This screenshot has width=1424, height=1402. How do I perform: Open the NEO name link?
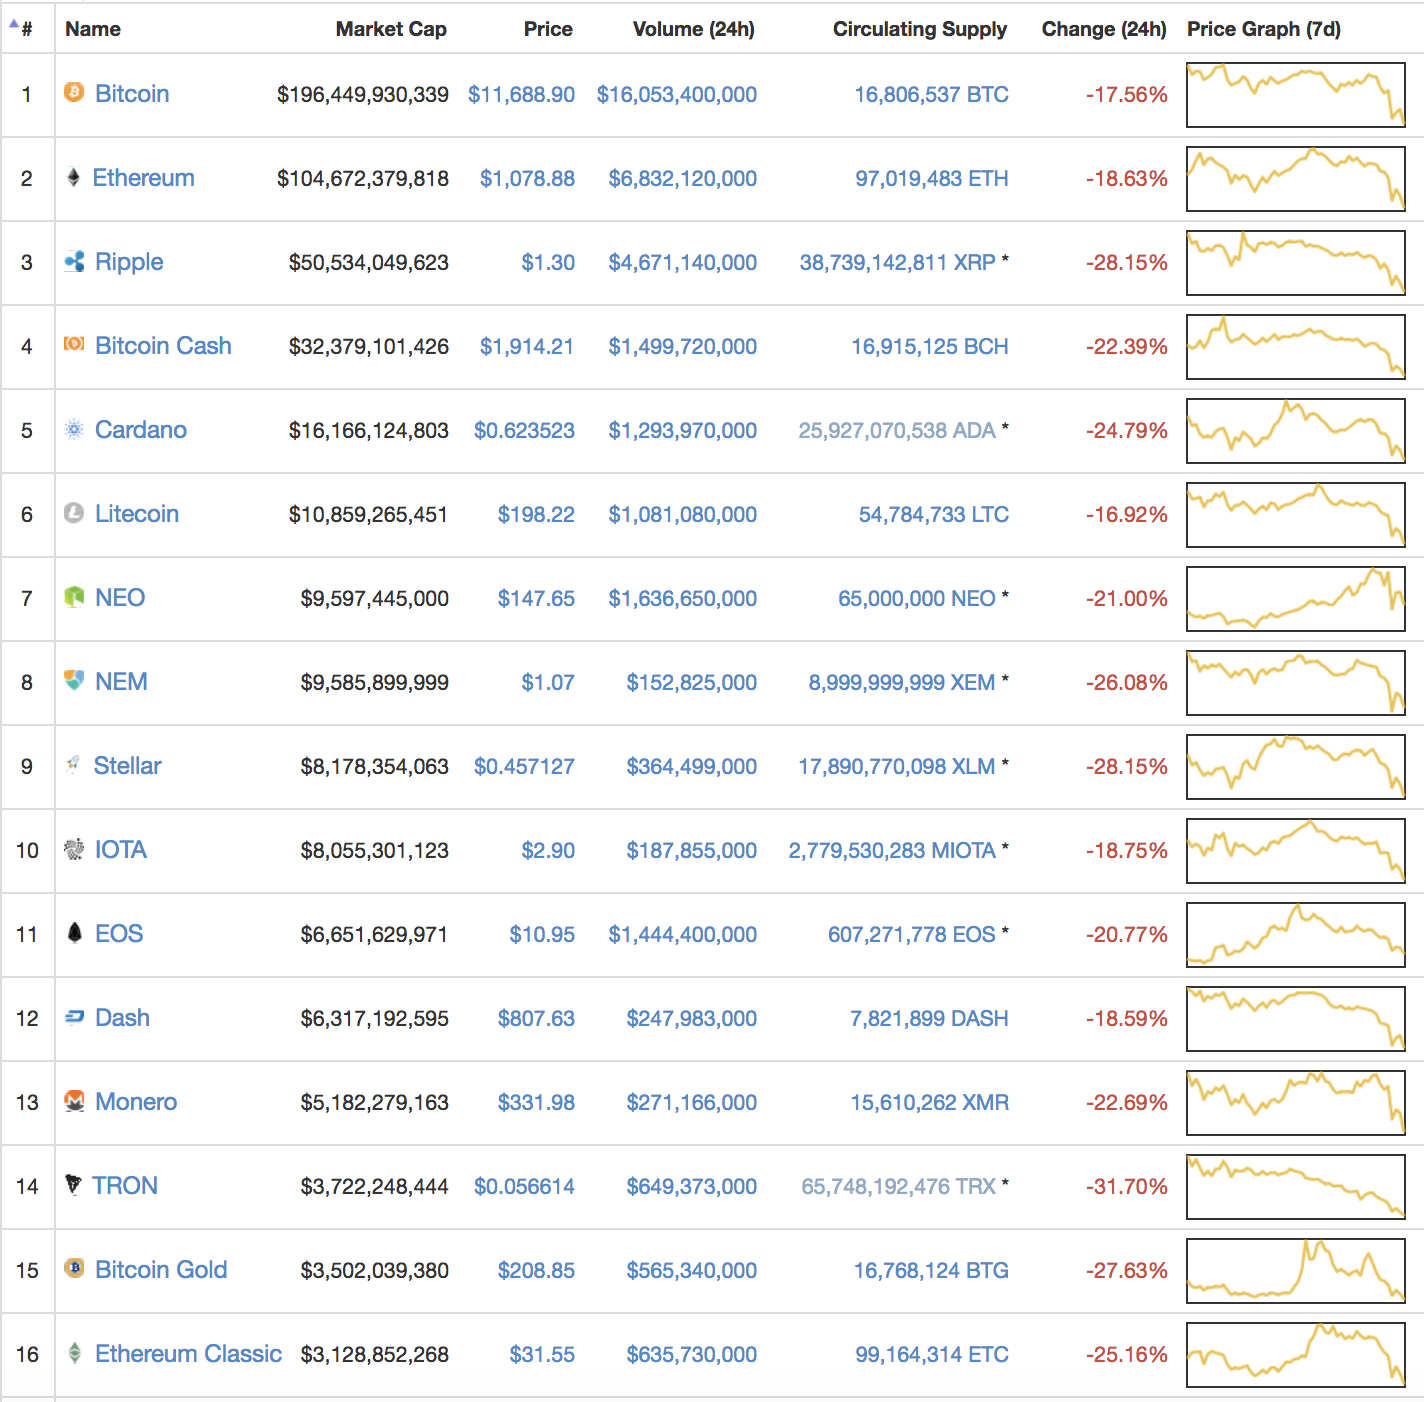pos(120,597)
